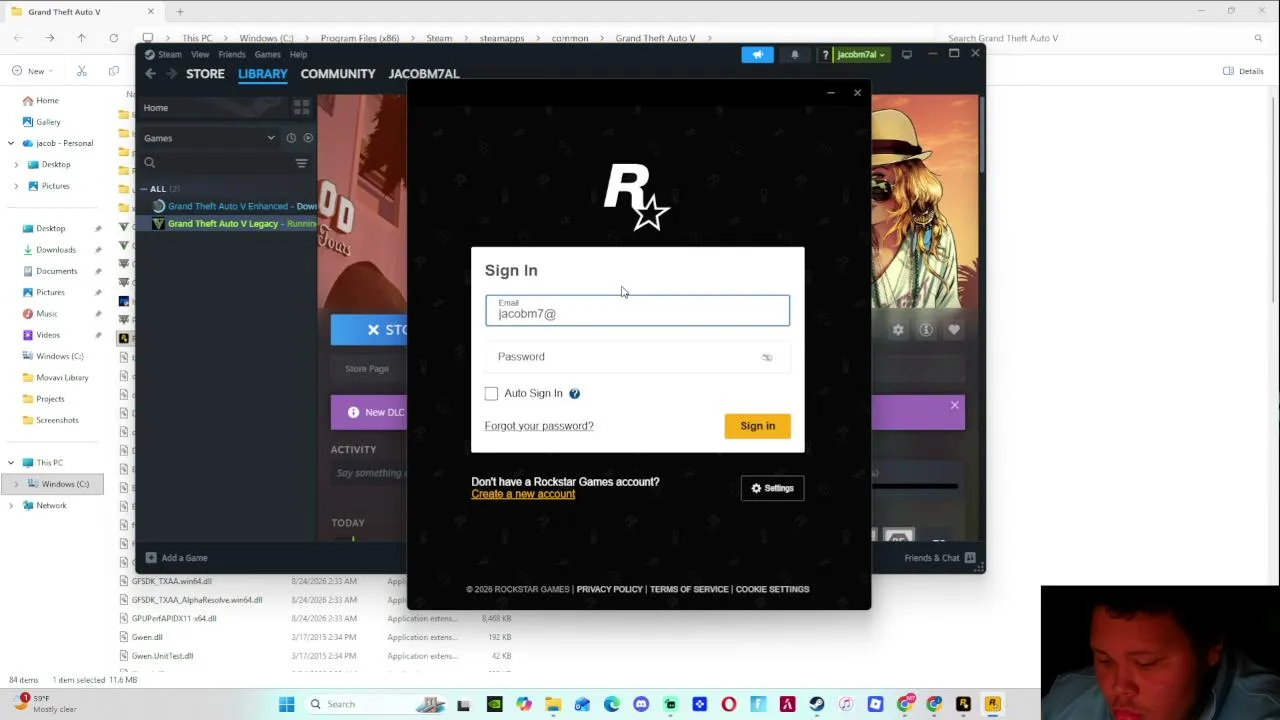This screenshot has width=1280, height=720.
Task: Tick the Auto Sign In checkbox
Action: click(491, 393)
